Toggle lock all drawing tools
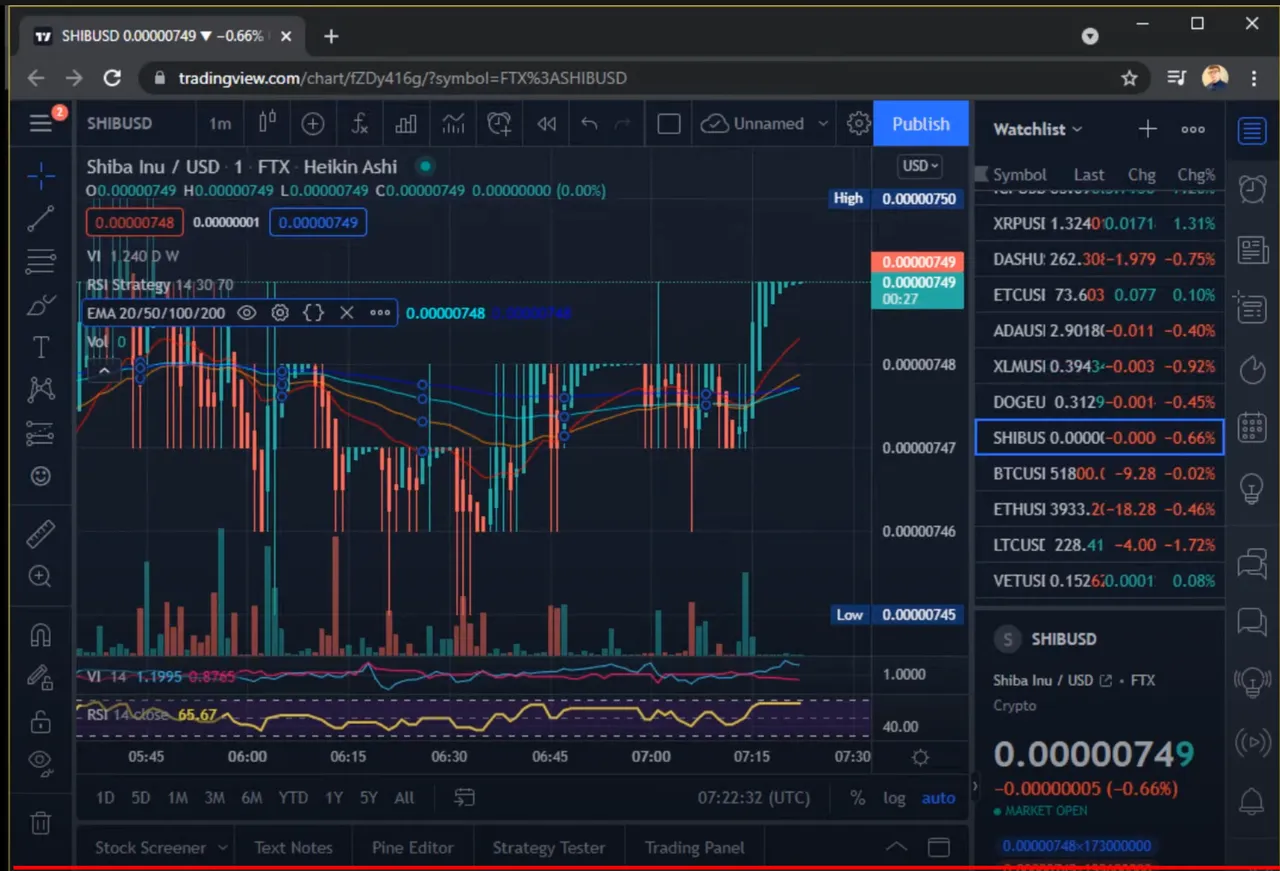The height and width of the screenshot is (871, 1280). (41, 720)
